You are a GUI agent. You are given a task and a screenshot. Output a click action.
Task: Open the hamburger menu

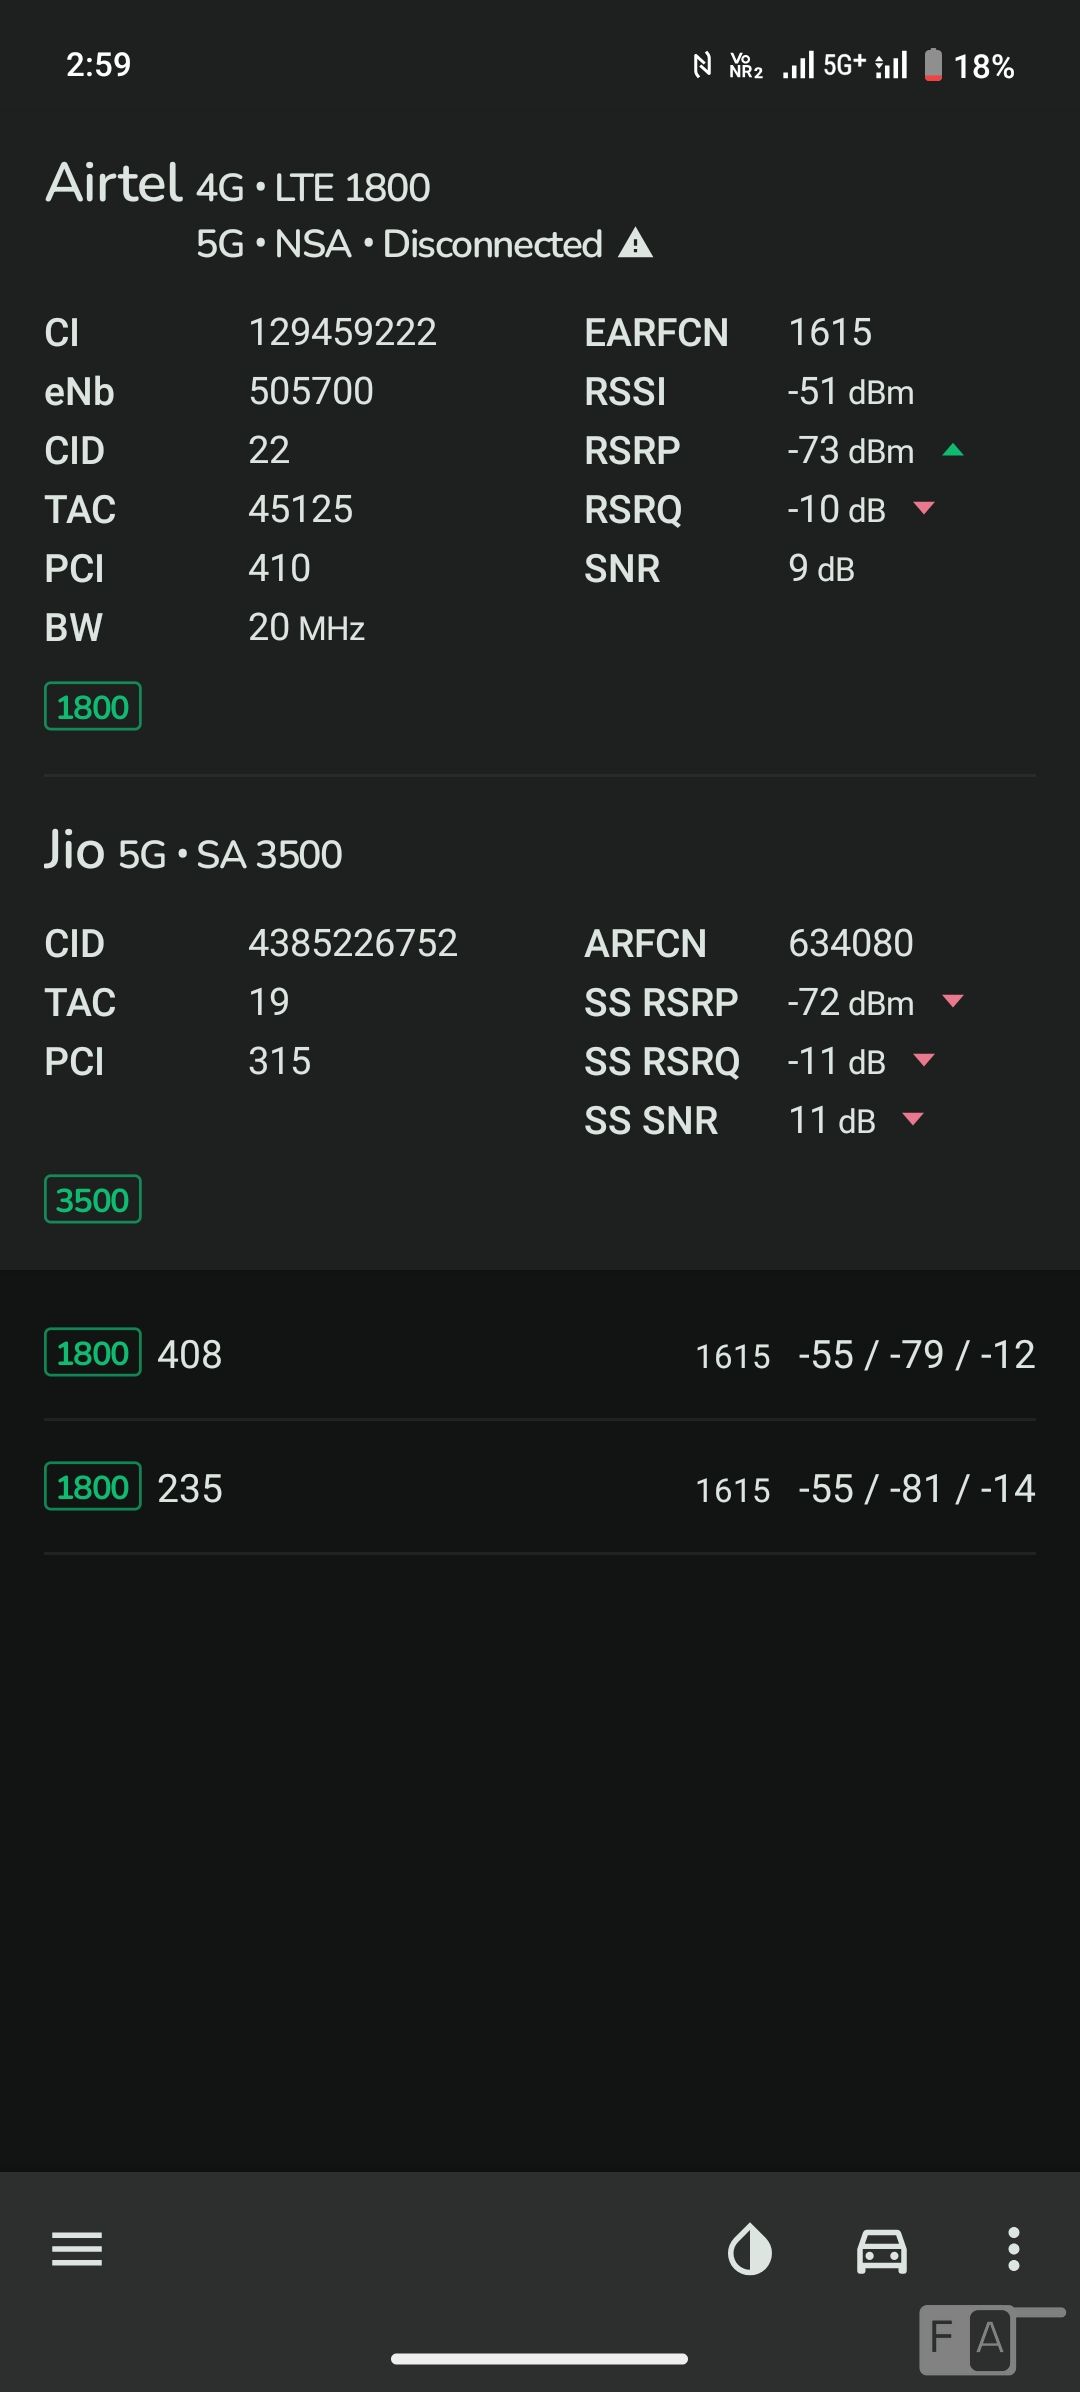tap(77, 2249)
